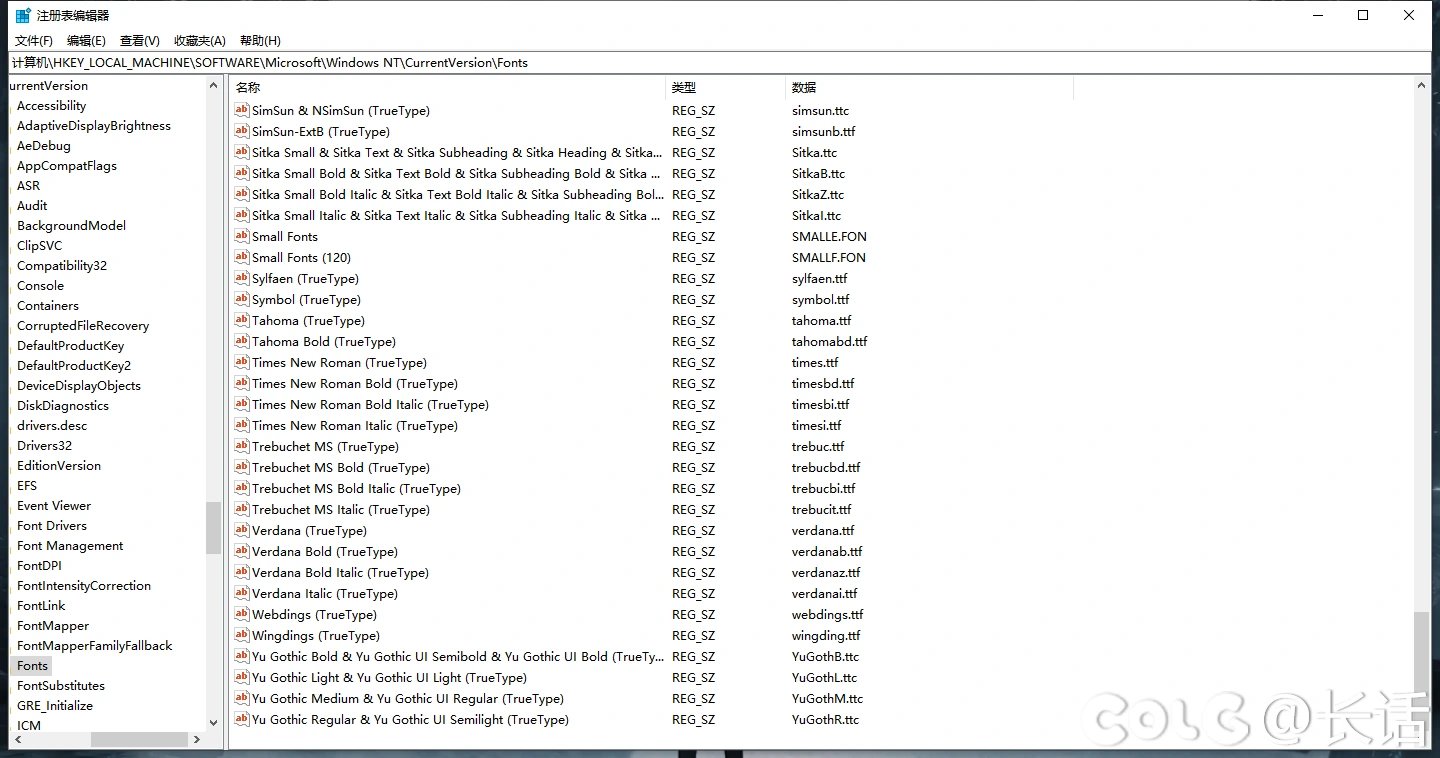Select the Accessibility key in the tree

(x=51, y=106)
